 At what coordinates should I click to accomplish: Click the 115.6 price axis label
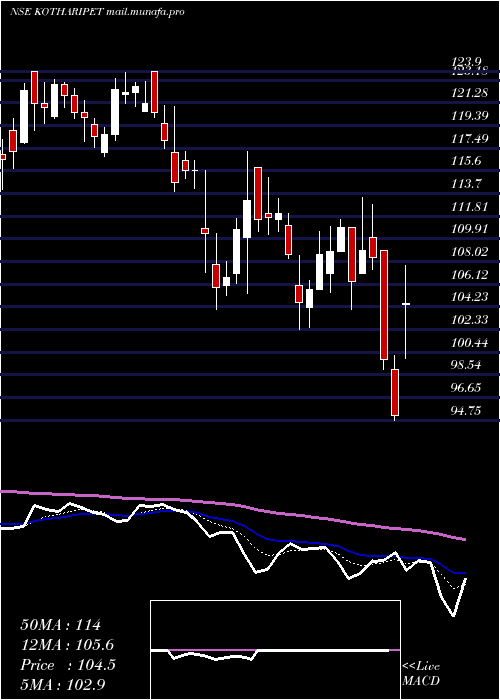pyautogui.click(x=467, y=161)
